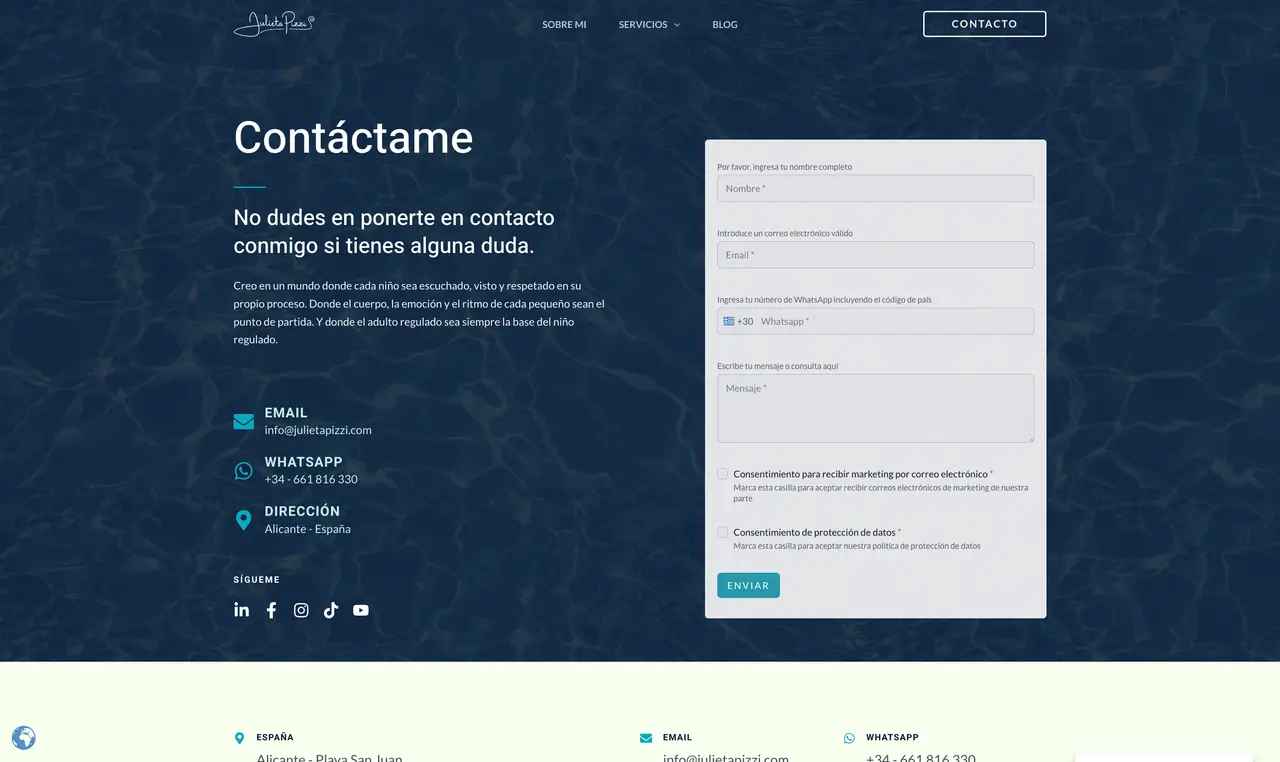This screenshot has width=1280, height=762.
Task: Click the footer "ESPAÑA" label
Action: click(275, 737)
